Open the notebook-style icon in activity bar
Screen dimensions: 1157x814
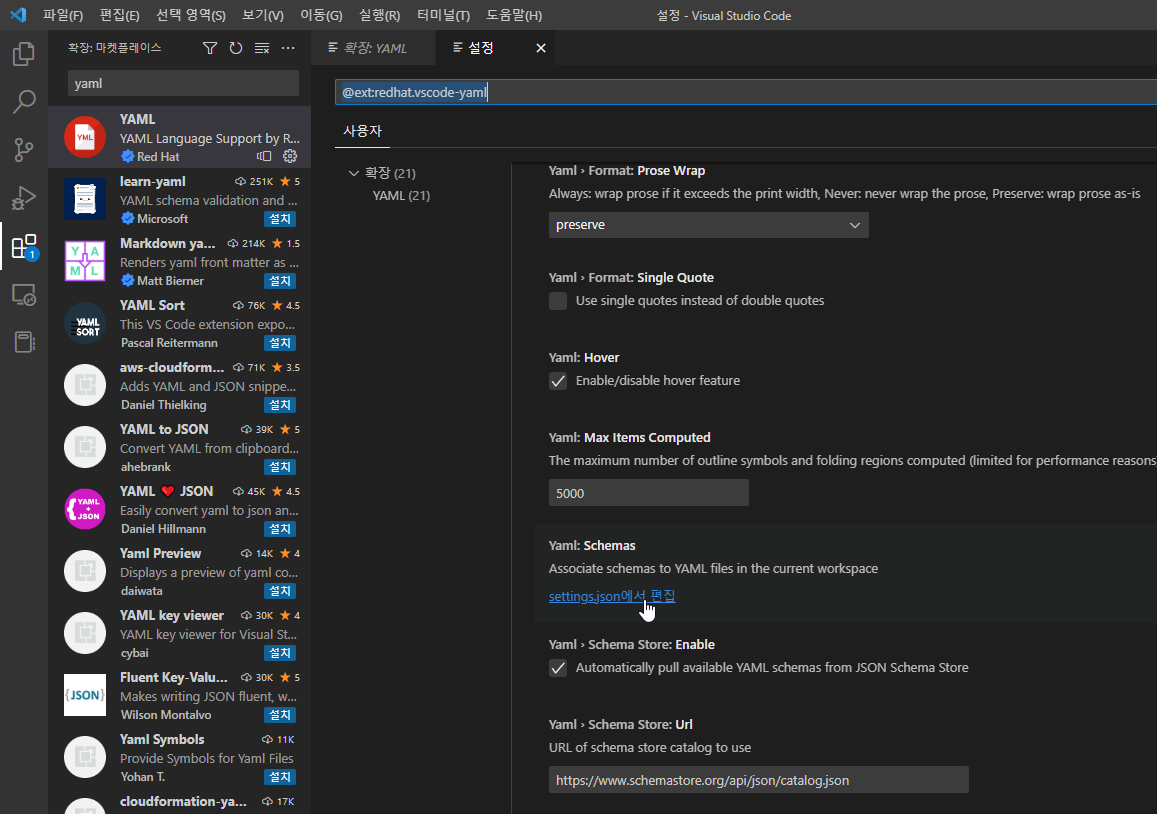pos(24,342)
